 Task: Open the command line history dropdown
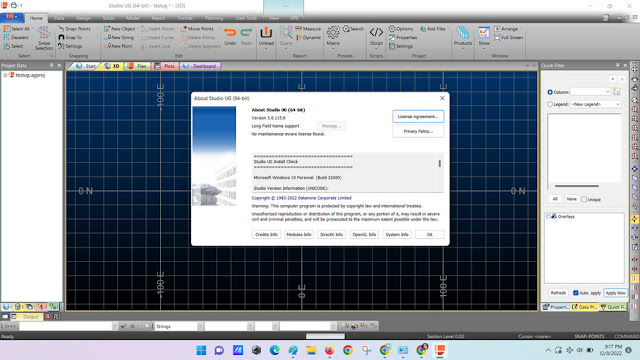tap(114, 326)
